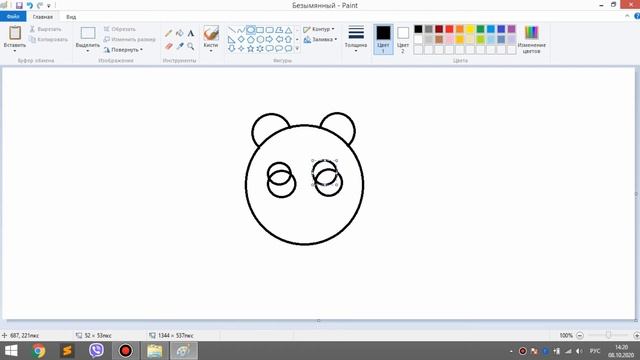Open the Выделить selection dropdown arrow
The height and width of the screenshot is (360, 640).
pos(88,51)
